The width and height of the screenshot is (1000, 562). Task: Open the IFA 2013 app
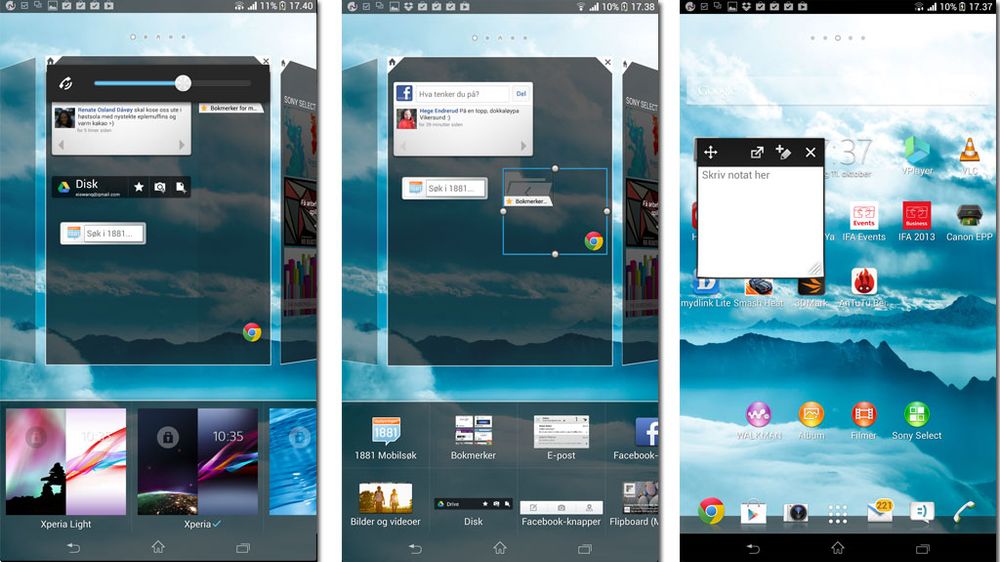(916, 222)
